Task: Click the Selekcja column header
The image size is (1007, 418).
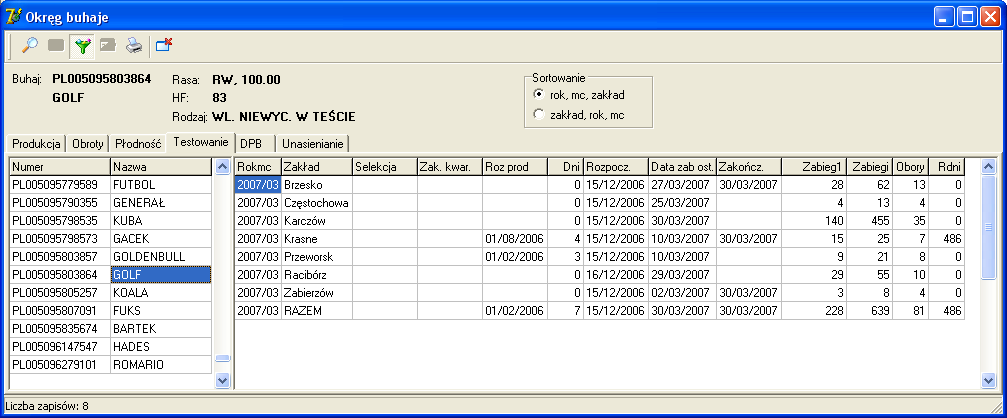Action: point(385,167)
